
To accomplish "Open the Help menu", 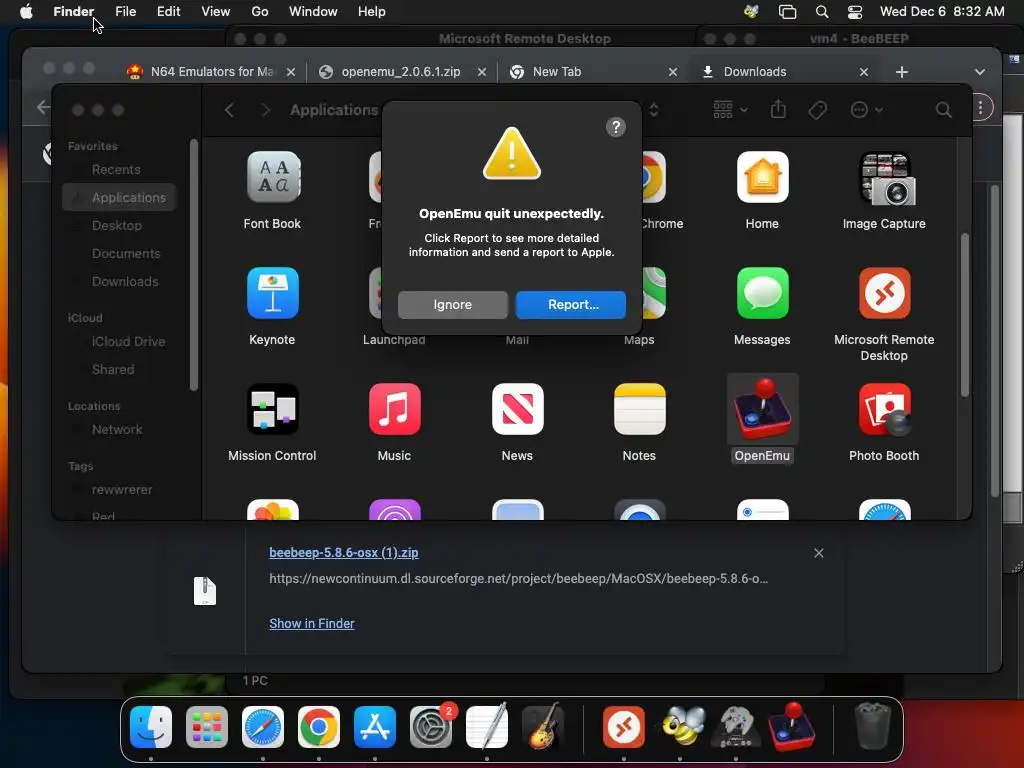I will (372, 12).
